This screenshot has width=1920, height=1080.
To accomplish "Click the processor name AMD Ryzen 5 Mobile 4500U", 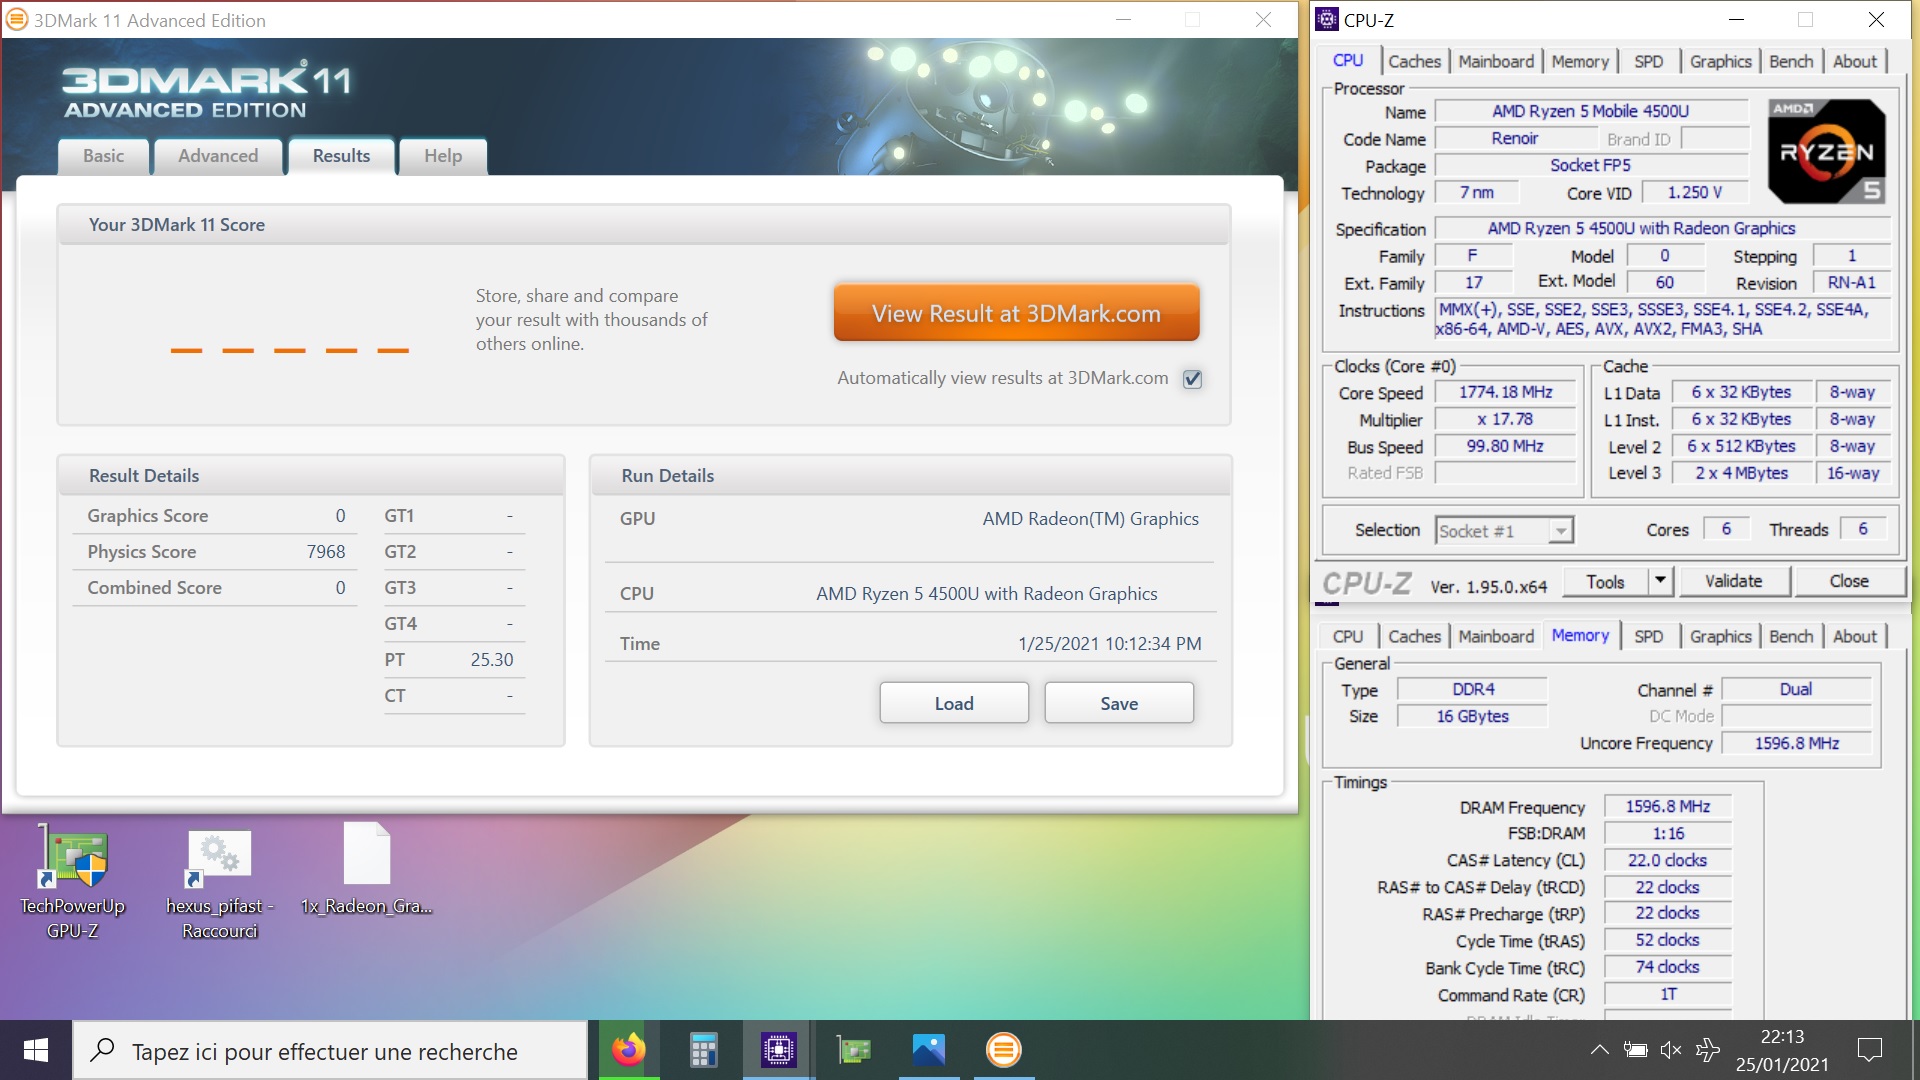I will click(1590, 111).
